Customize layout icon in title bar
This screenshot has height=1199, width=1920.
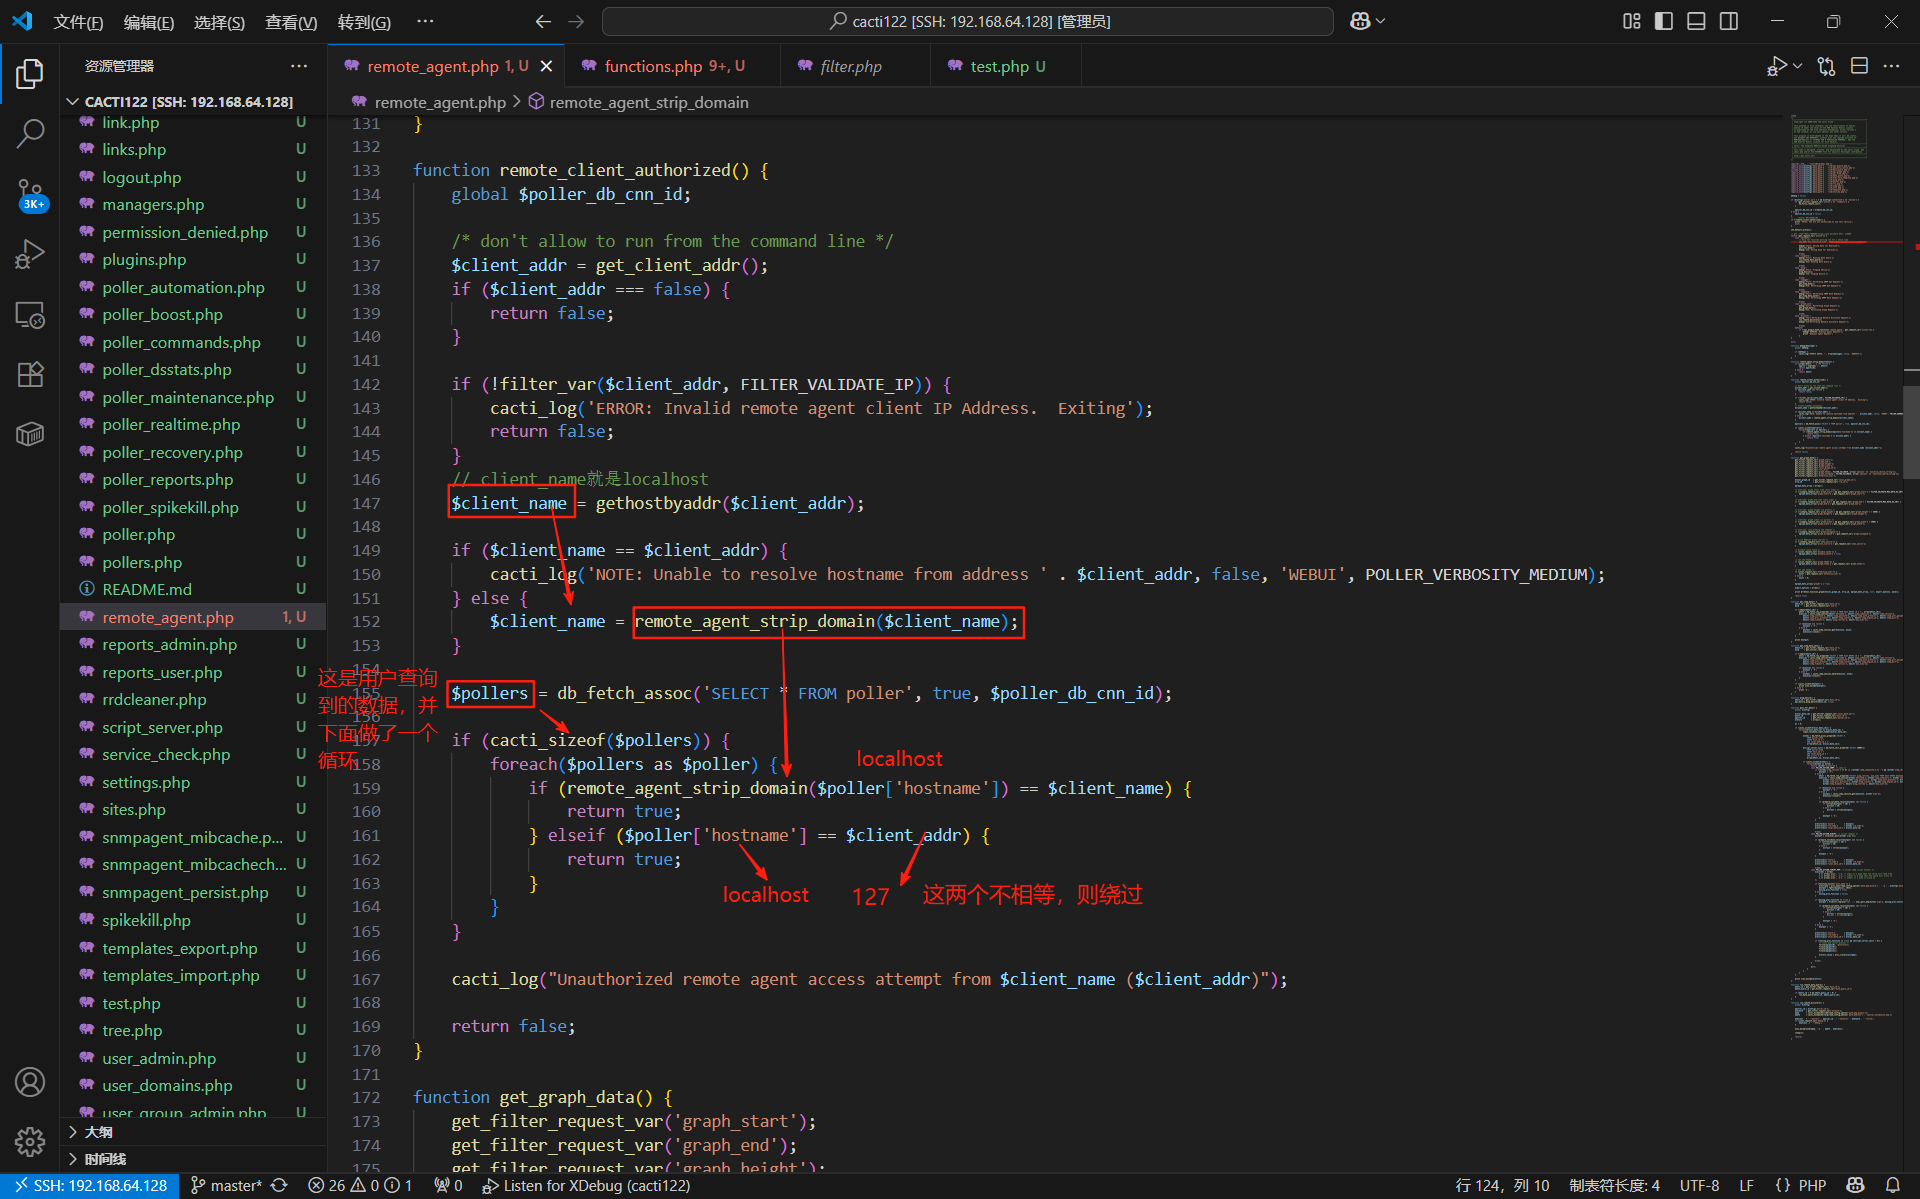coord(1631,21)
